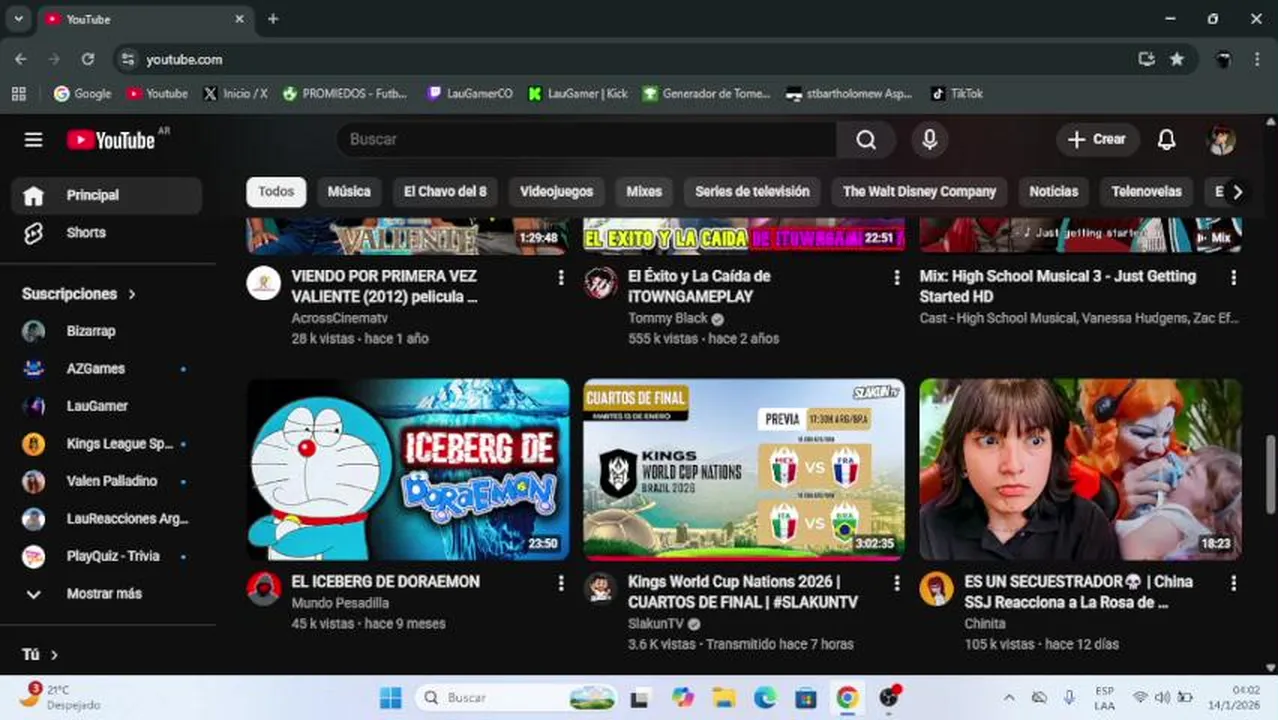
Task: Open the Chrome tab search dropdown
Action: point(18,19)
